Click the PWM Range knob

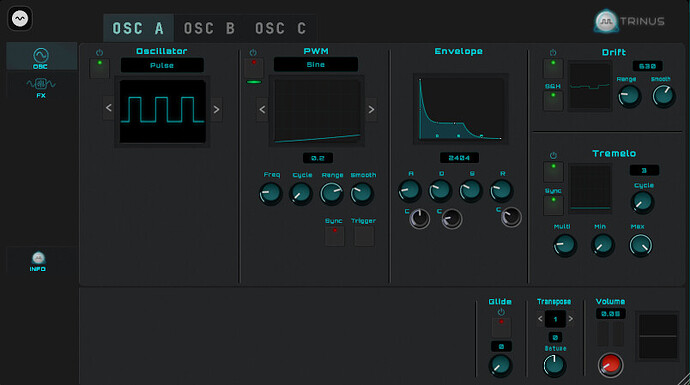click(x=331, y=194)
